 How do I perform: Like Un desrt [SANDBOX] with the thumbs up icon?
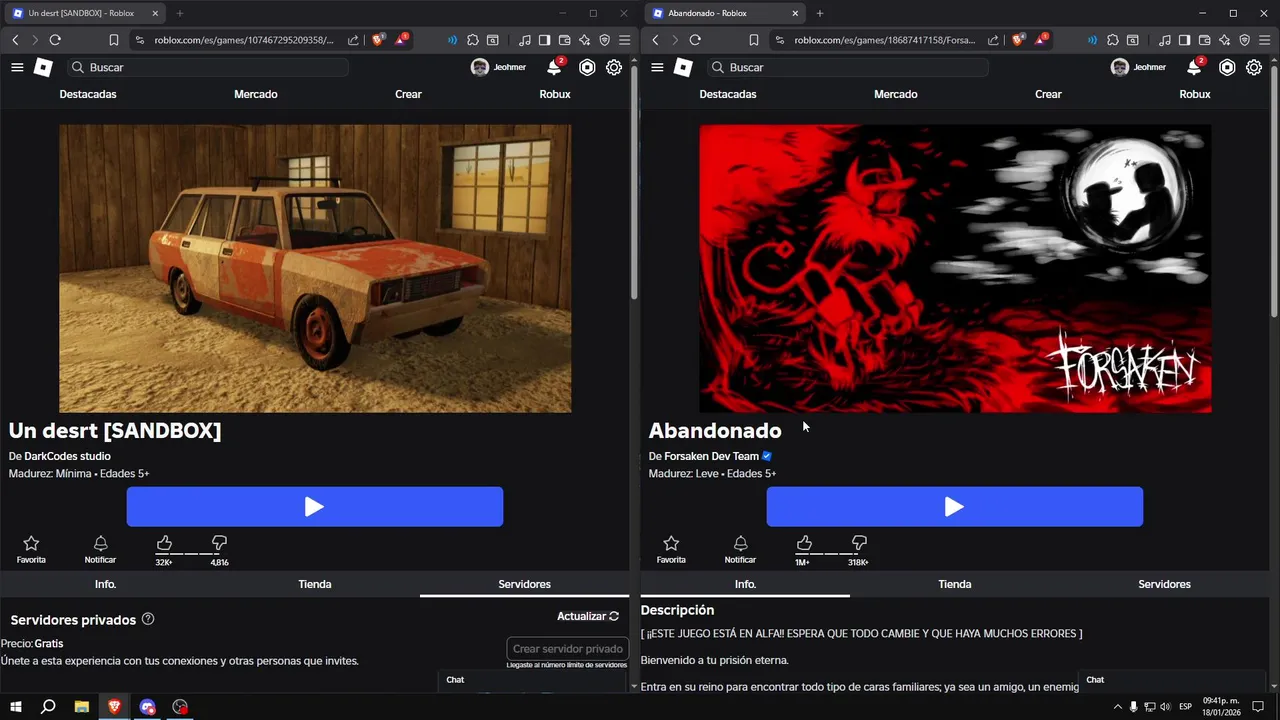pyautogui.click(x=164, y=543)
